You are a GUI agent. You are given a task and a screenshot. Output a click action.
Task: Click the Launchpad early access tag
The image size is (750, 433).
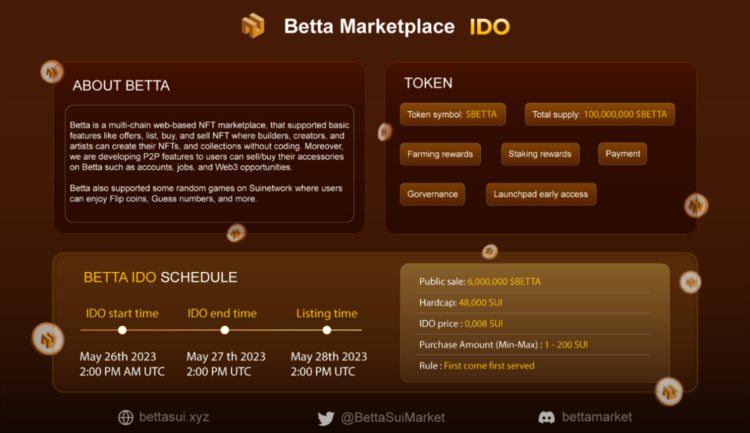[x=540, y=194]
